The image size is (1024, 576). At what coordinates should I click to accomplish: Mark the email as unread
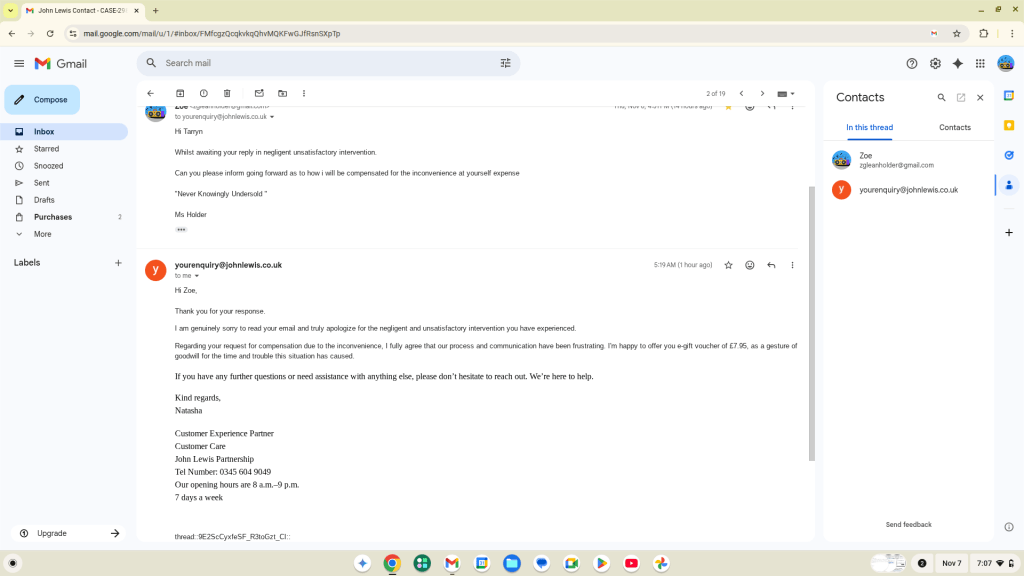(259, 93)
